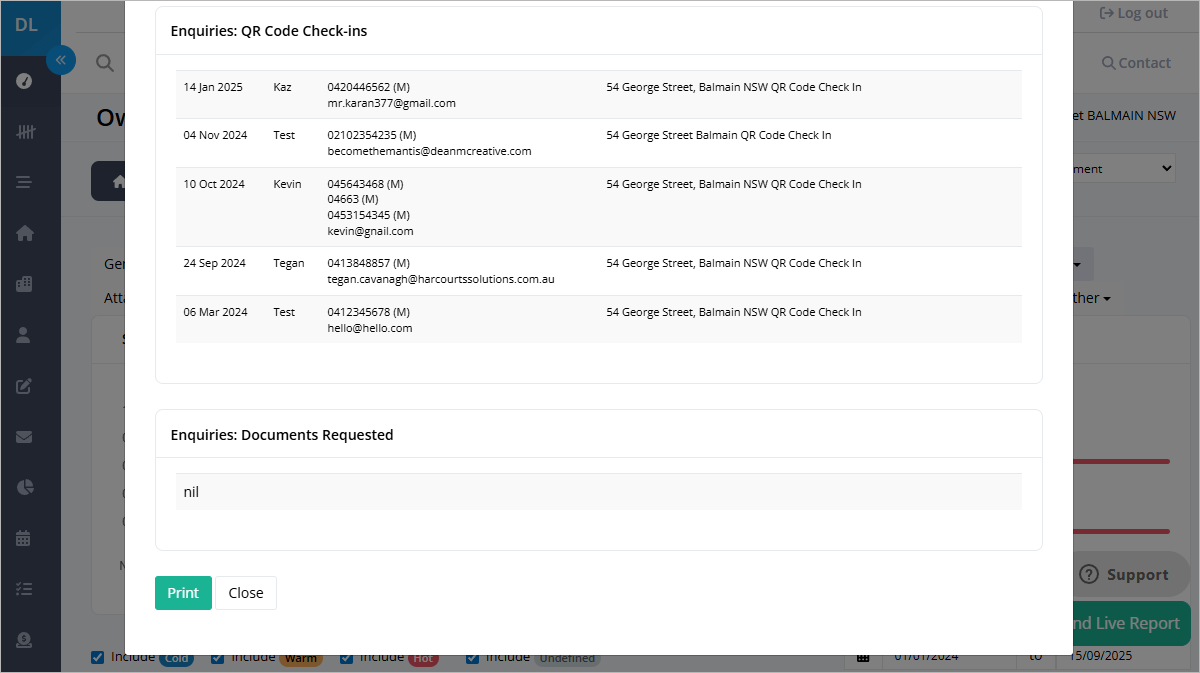Click the DL logo in the sidebar

(27, 24)
